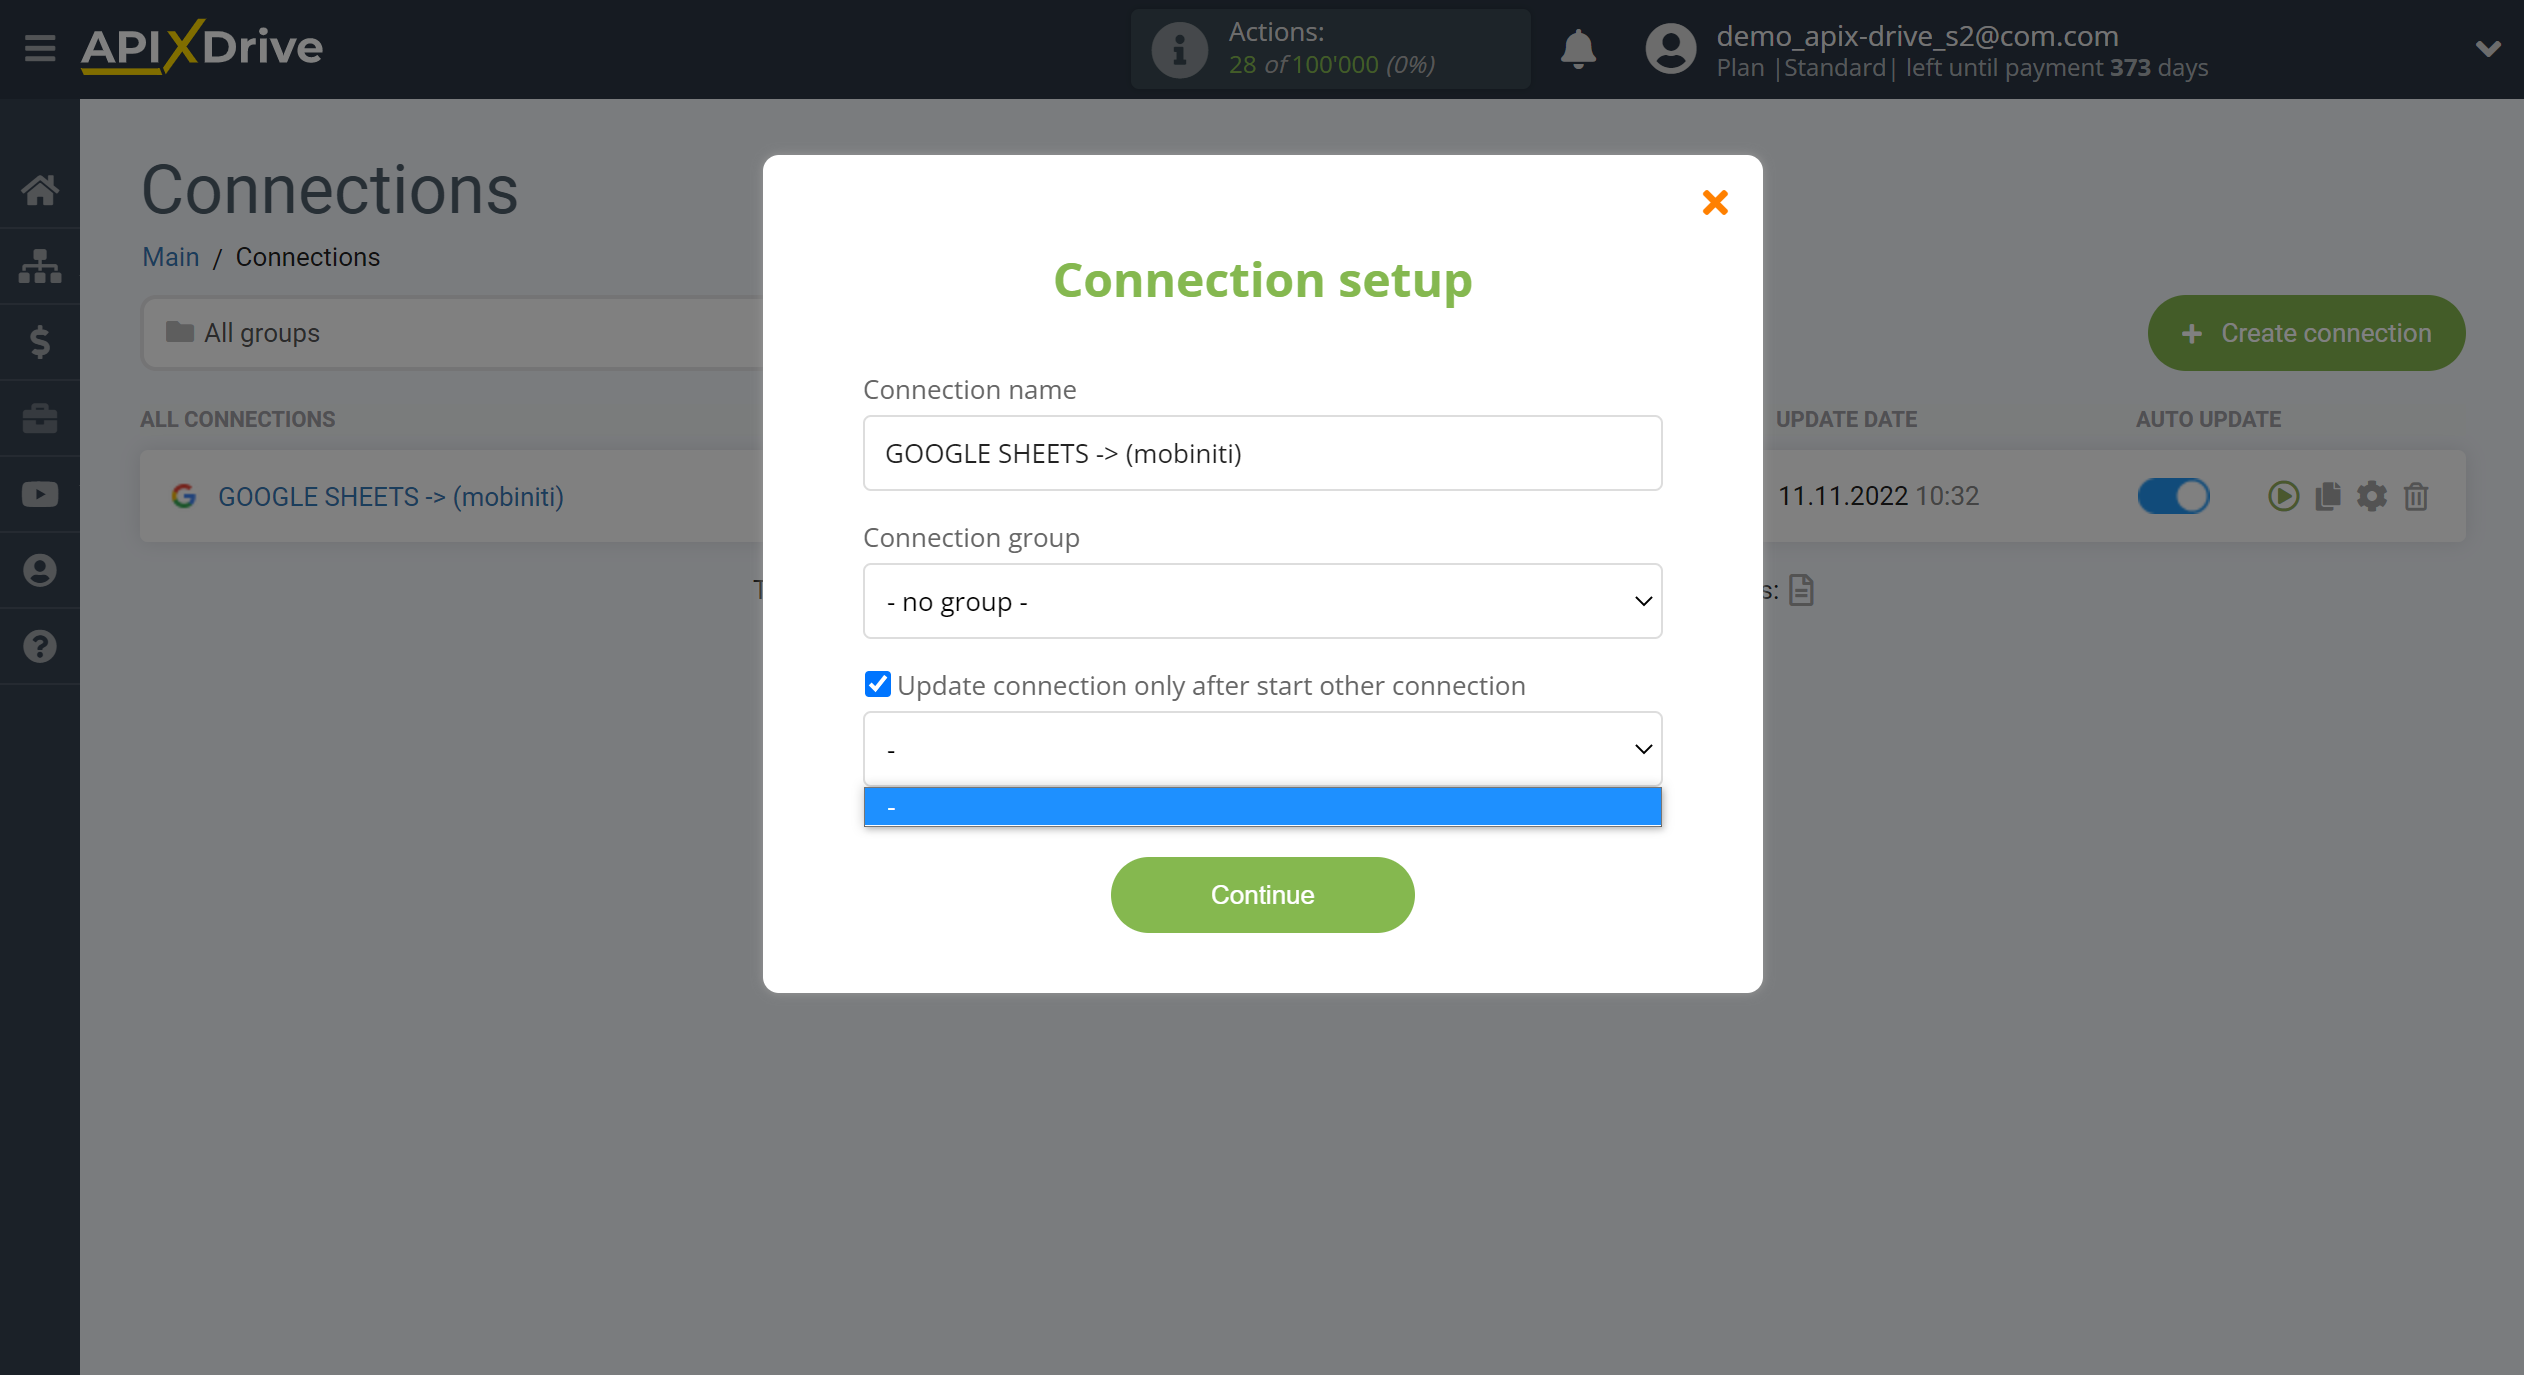Click the Connection name input field

[1261, 452]
